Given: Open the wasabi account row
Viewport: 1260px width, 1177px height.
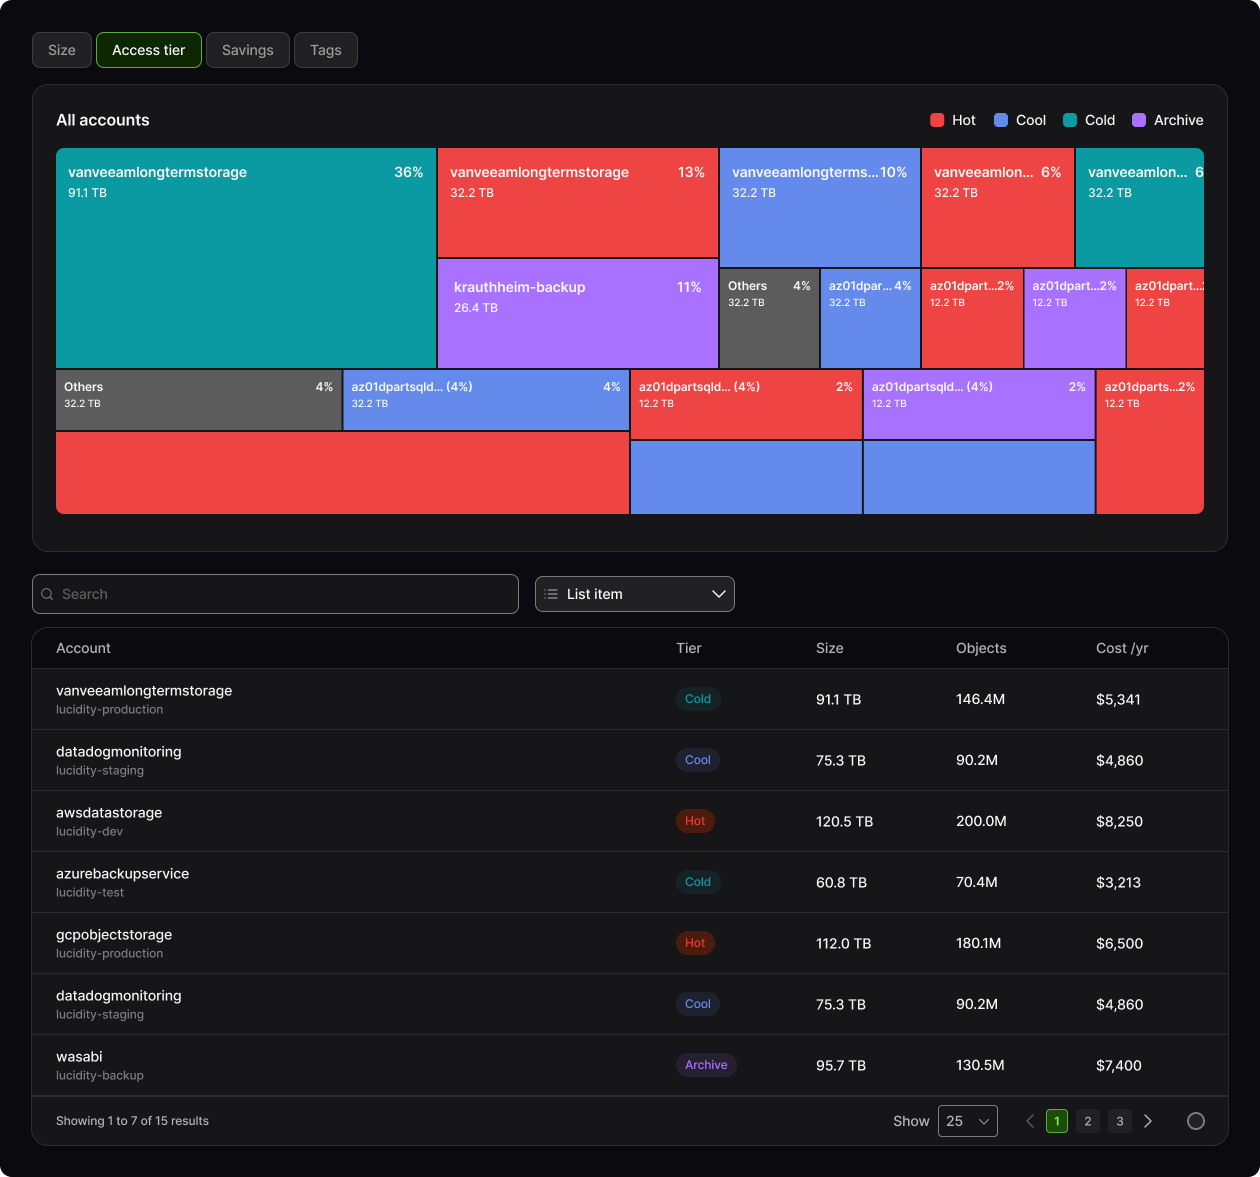Looking at the screenshot, I should [x=630, y=1065].
